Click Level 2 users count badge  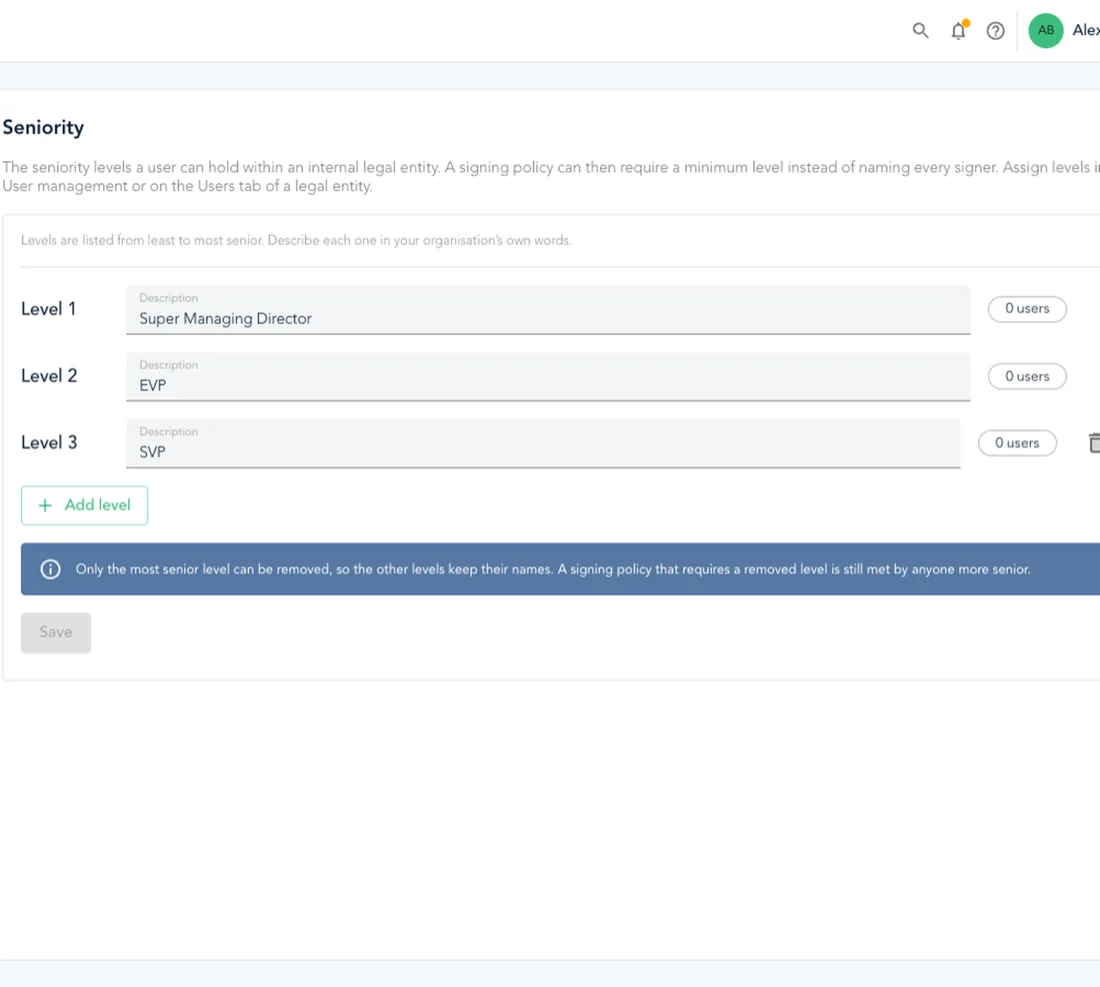(1027, 376)
